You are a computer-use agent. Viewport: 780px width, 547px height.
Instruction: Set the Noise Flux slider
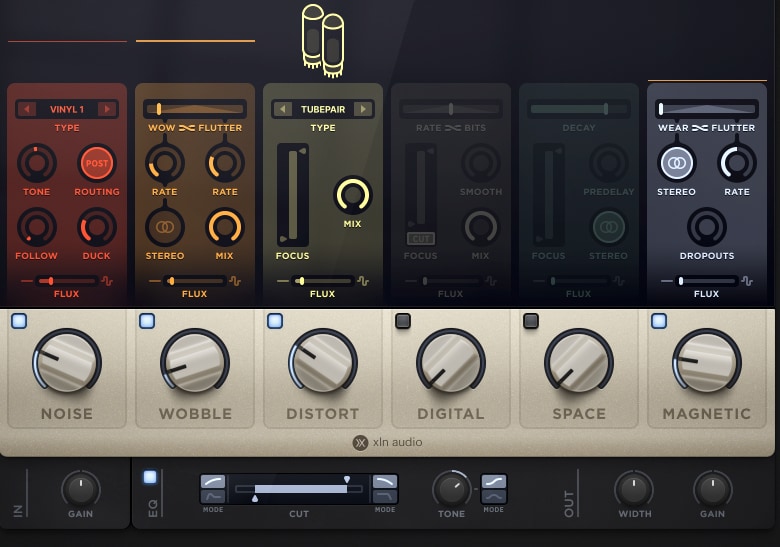[x=66, y=281]
